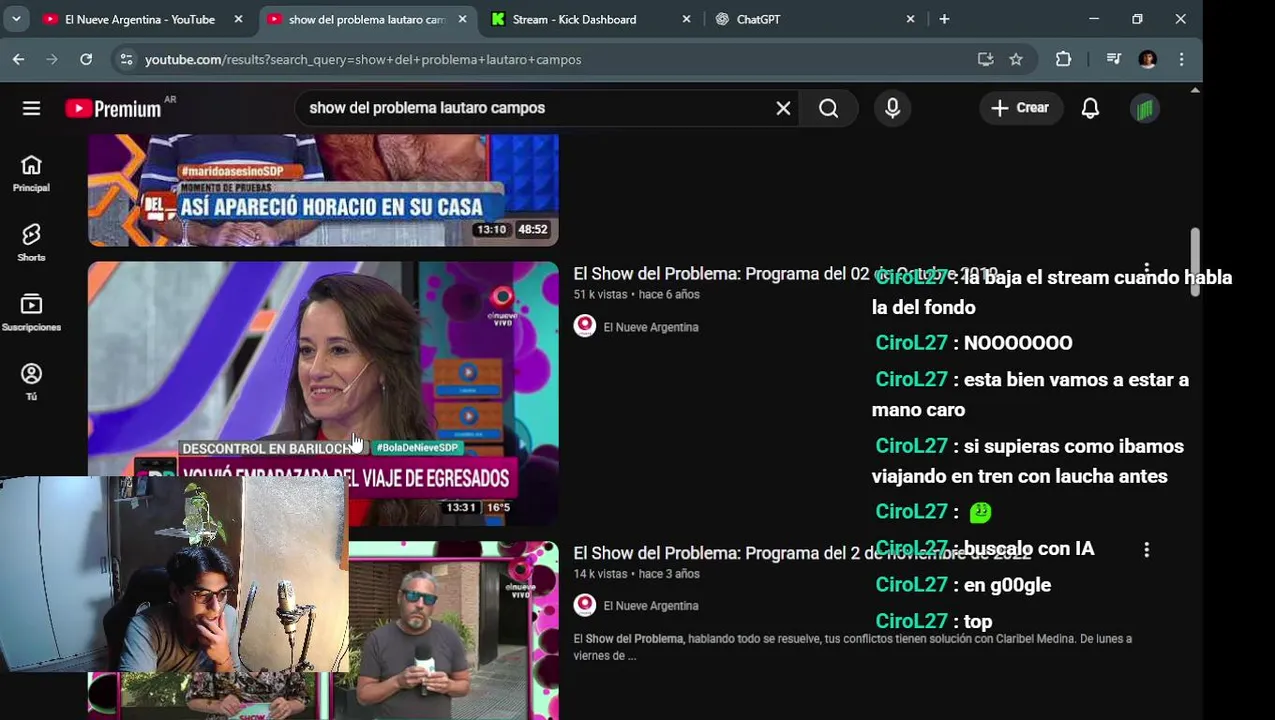
Task: Start voice search with microphone
Action: click(x=892, y=108)
